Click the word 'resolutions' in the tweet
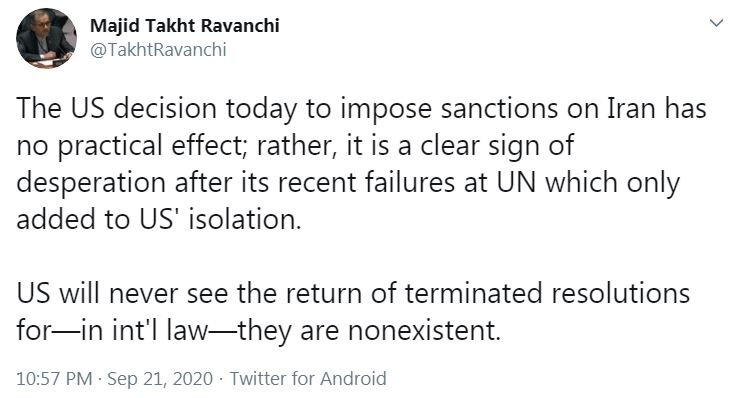Viewport: 734px width, 398px height. [x=621, y=294]
